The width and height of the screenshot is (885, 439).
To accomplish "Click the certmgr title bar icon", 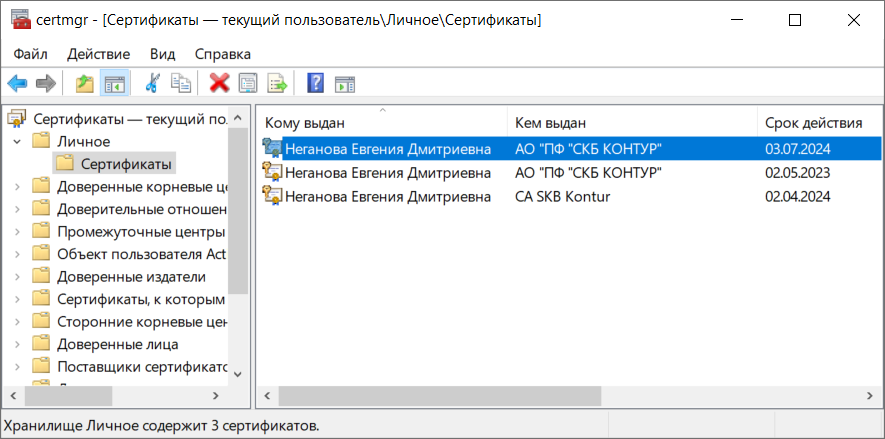I will [x=20, y=20].
